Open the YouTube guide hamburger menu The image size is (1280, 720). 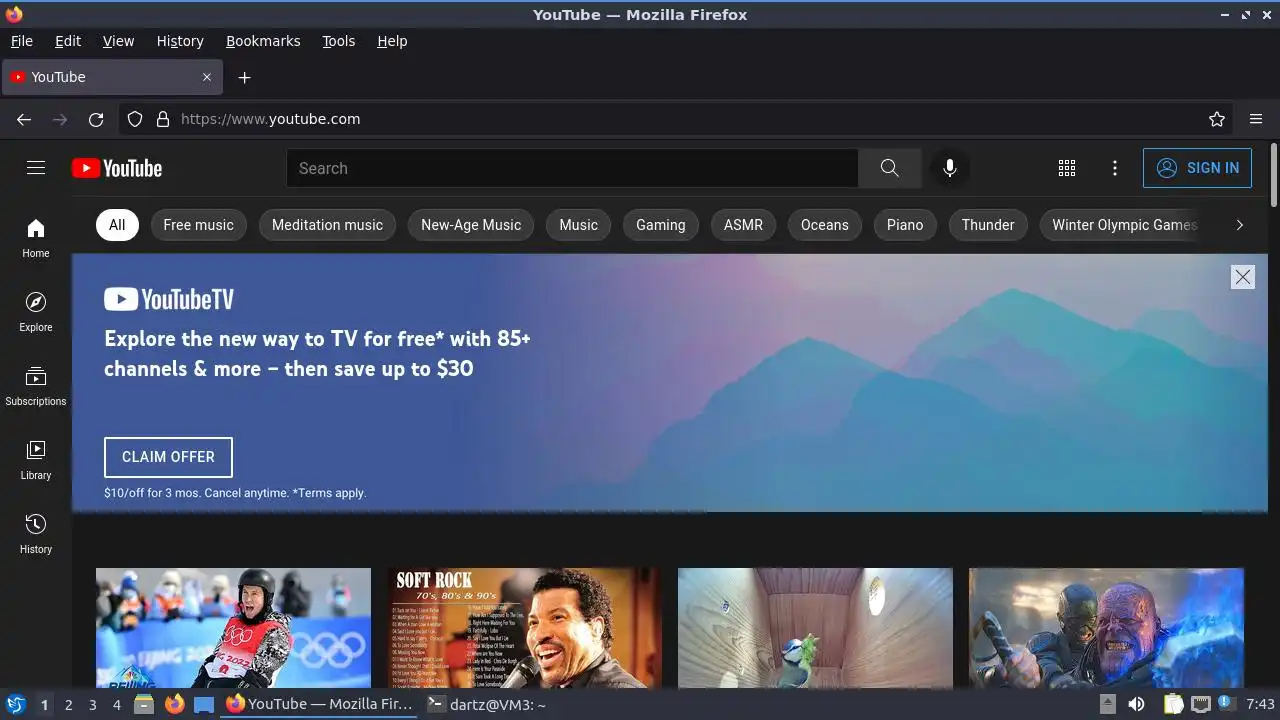coord(36,168)
